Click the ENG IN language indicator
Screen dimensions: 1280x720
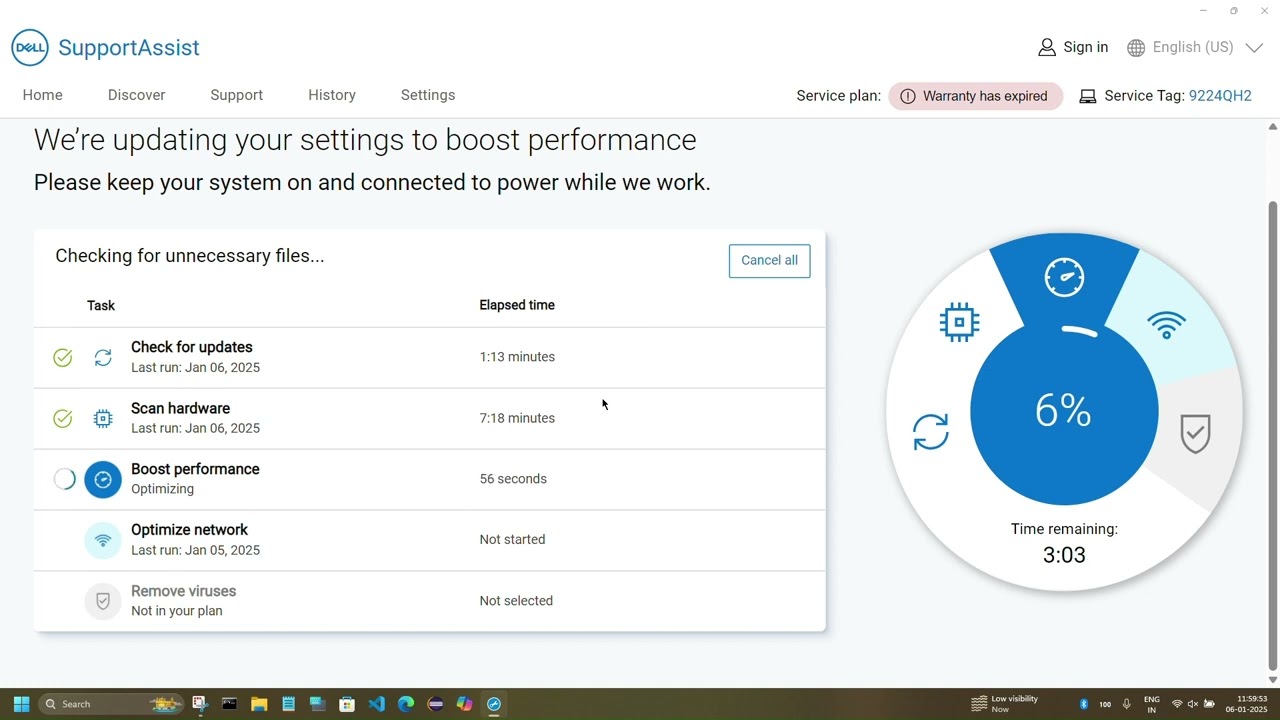coord(1152,704)
